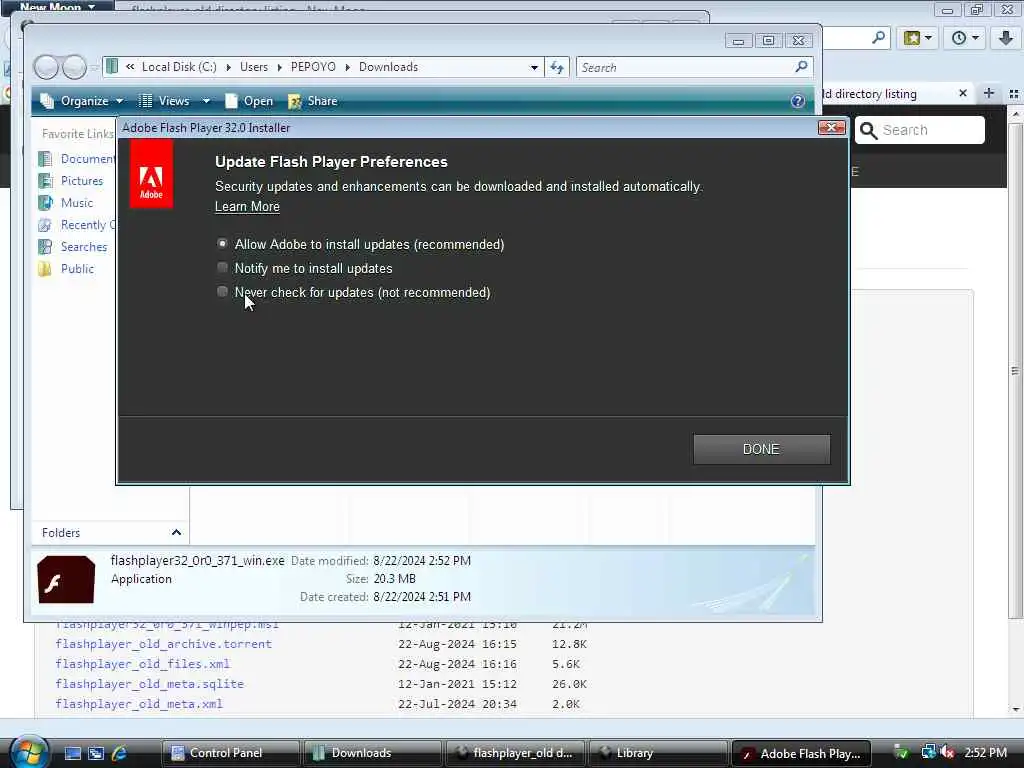
Task: Click the Explorer search magnifier icon
Action: 801,67
